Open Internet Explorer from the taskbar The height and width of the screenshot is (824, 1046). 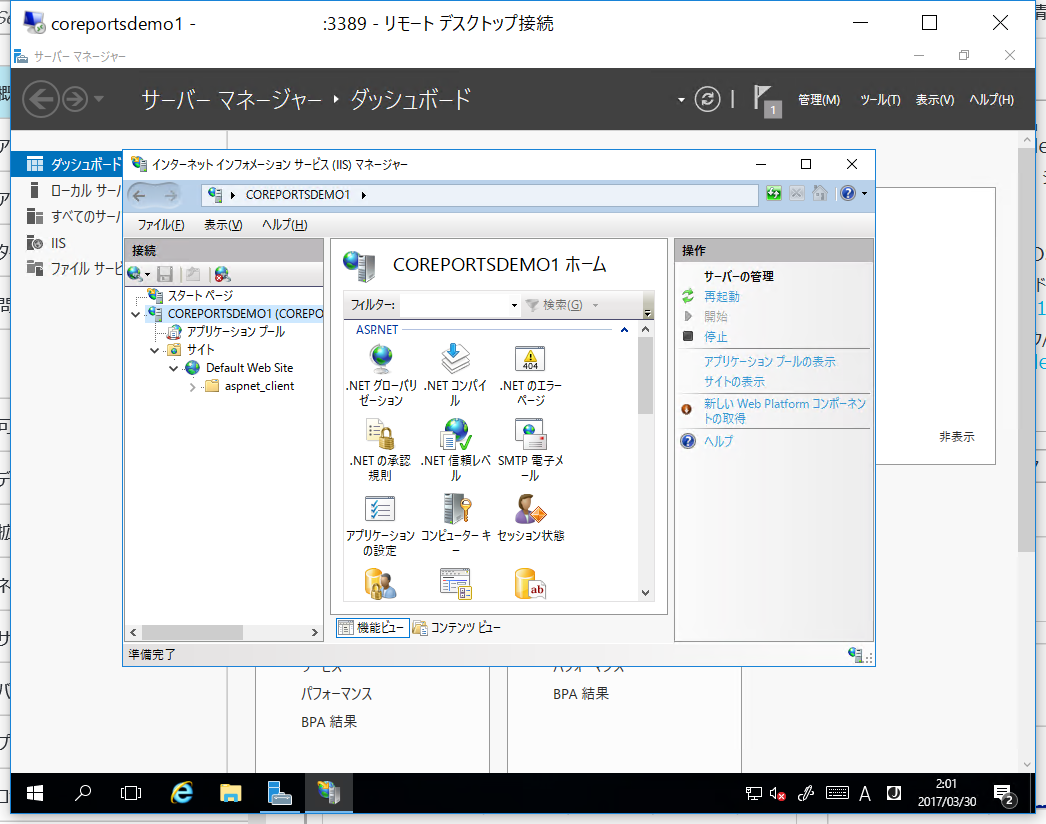(181, 793)
